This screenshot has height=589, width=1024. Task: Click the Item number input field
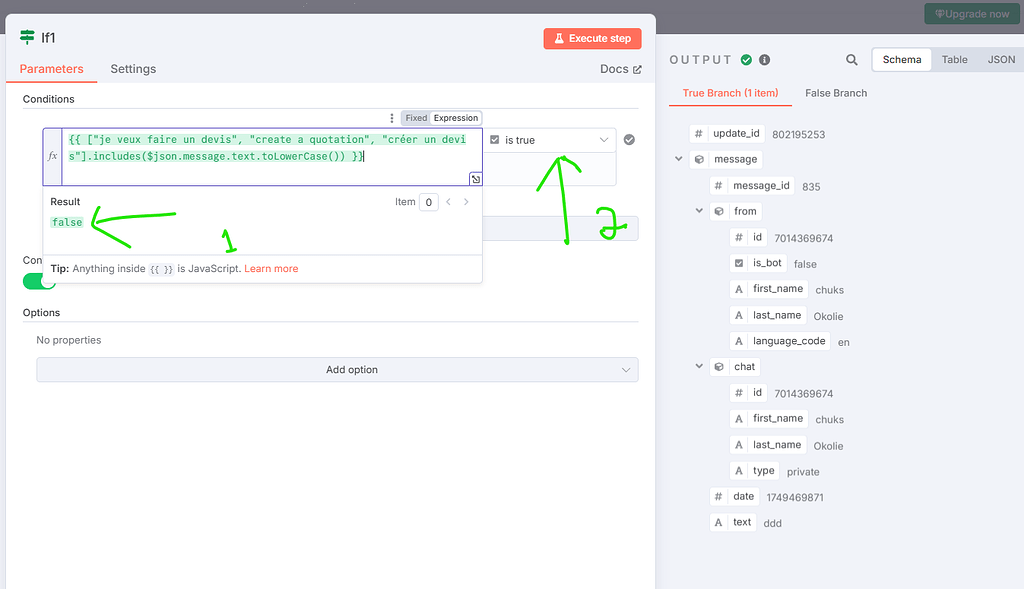tap(428, 201)
